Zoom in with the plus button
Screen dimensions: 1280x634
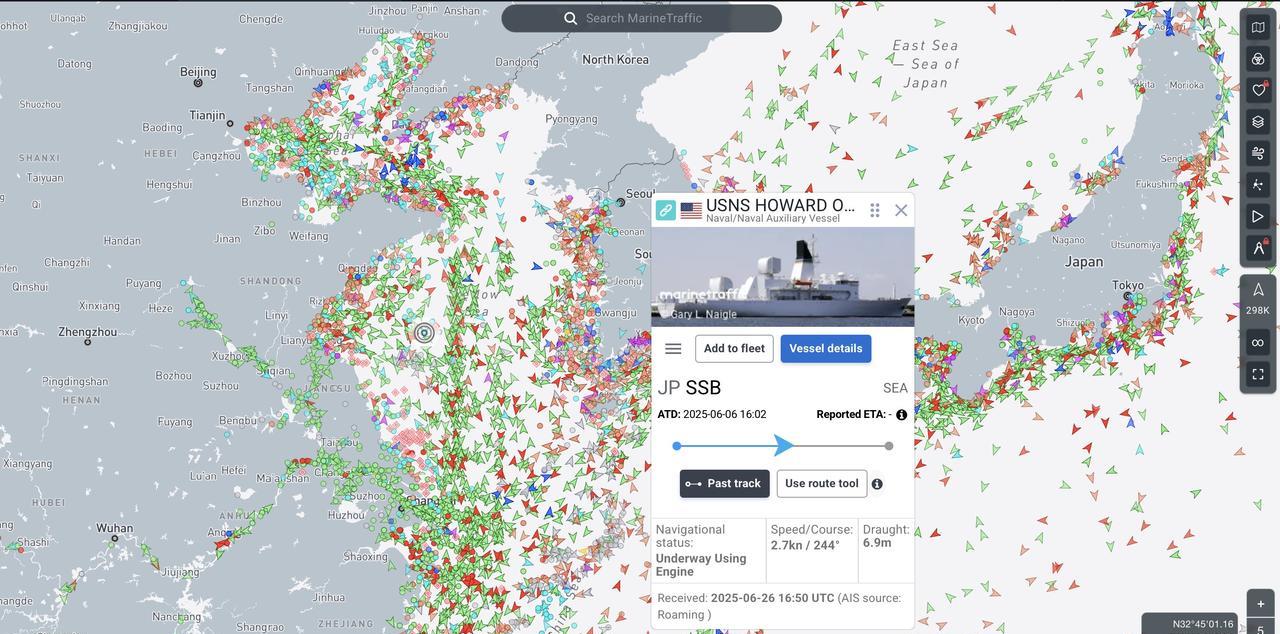[1260, 604]
